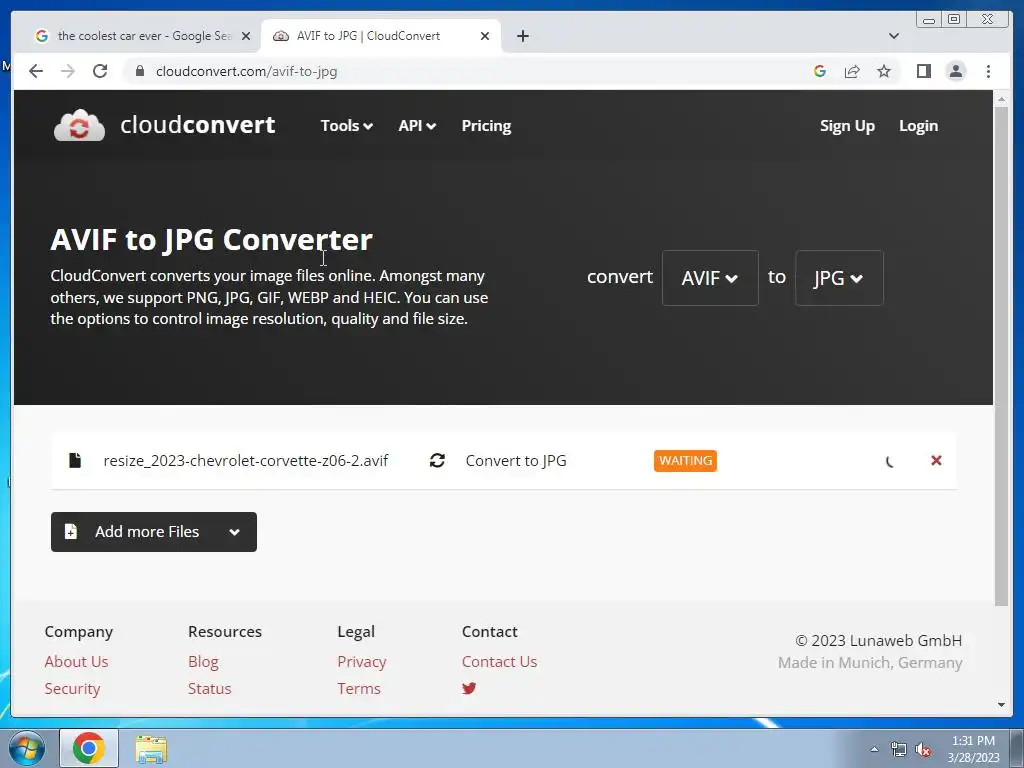Click the Convert to JPG label
Screen dimensions: 1024x768
click(516, 460)
